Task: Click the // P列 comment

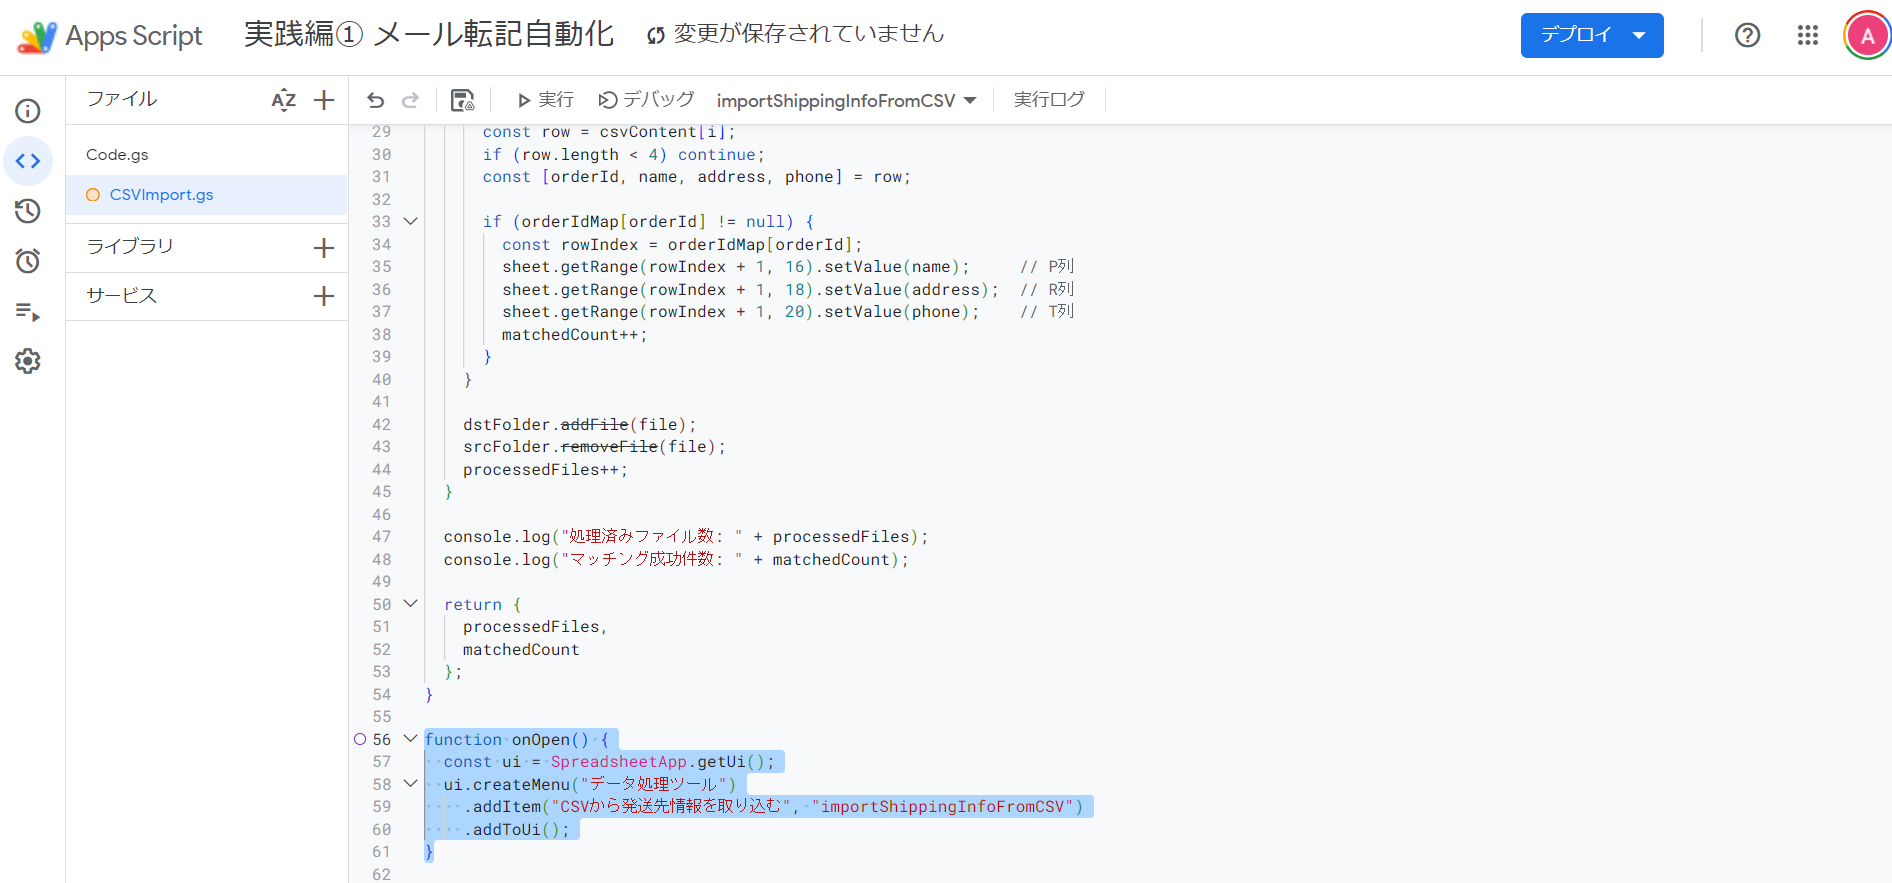Action: (x=1047, y=267)
